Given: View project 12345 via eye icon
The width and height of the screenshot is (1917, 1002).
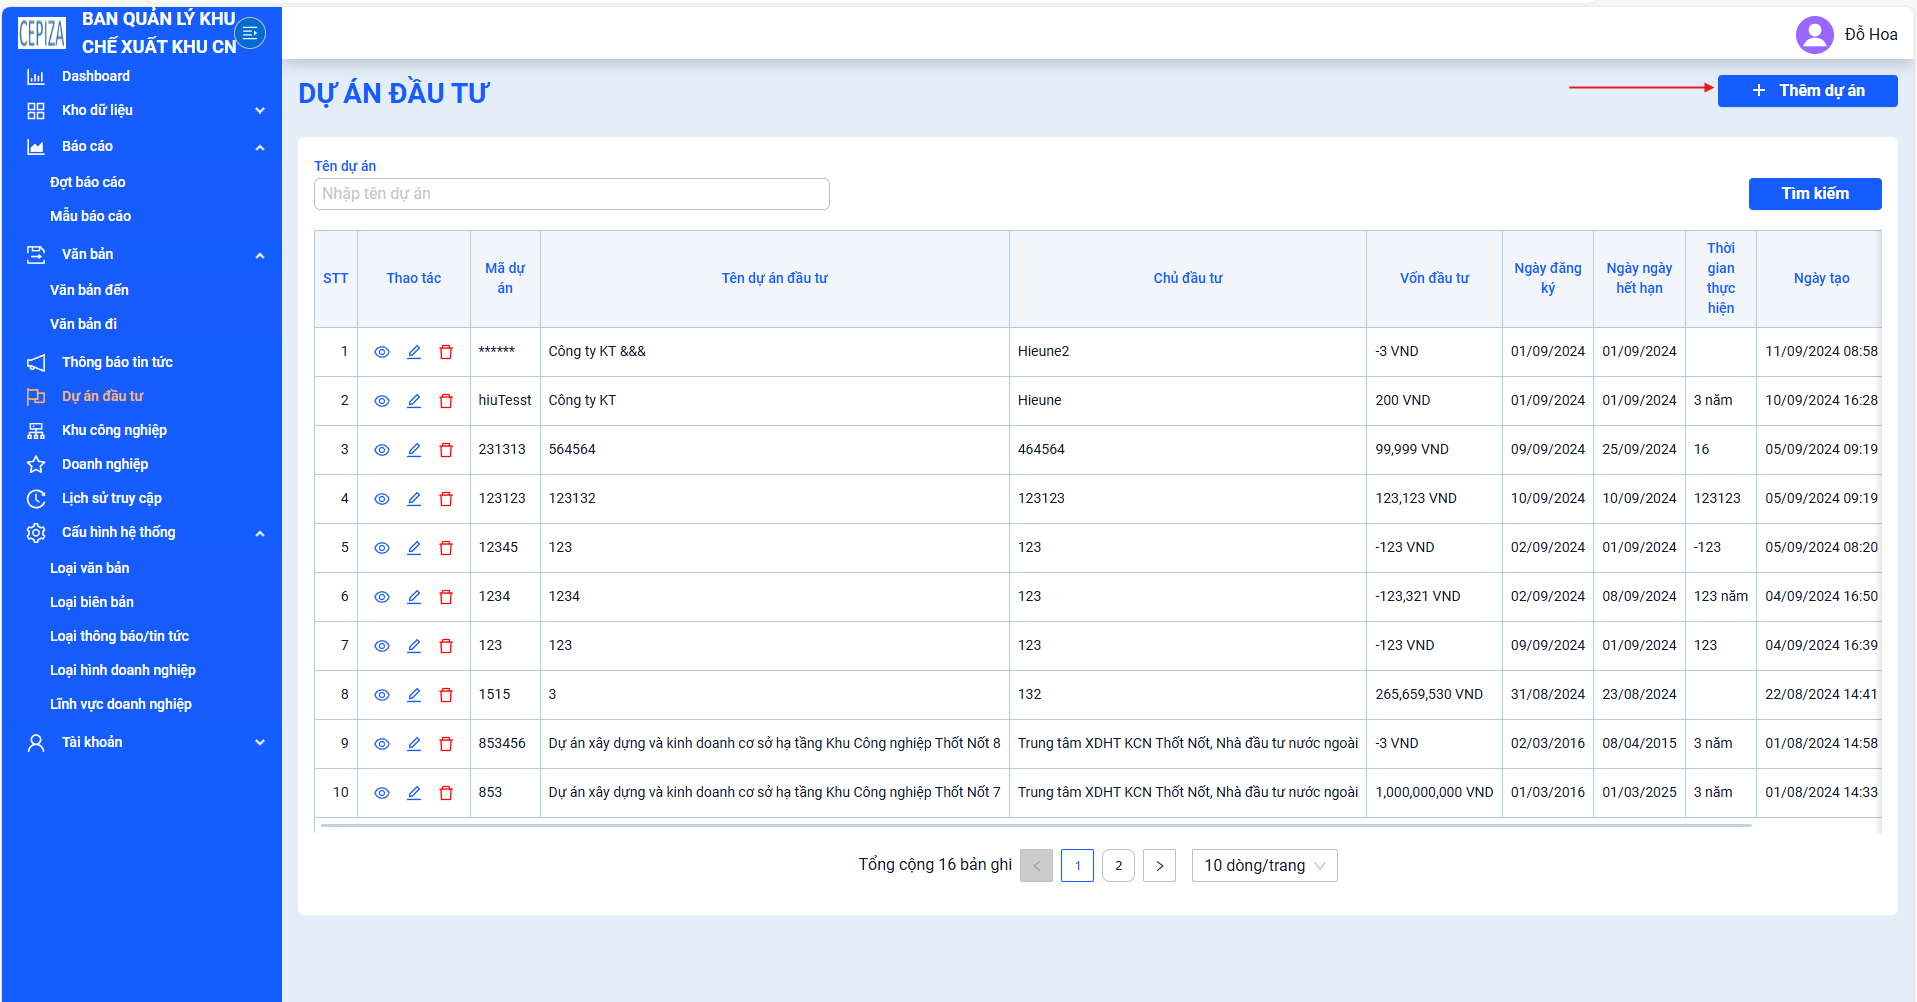Looking at the screenshot, I should click(382, 548).
